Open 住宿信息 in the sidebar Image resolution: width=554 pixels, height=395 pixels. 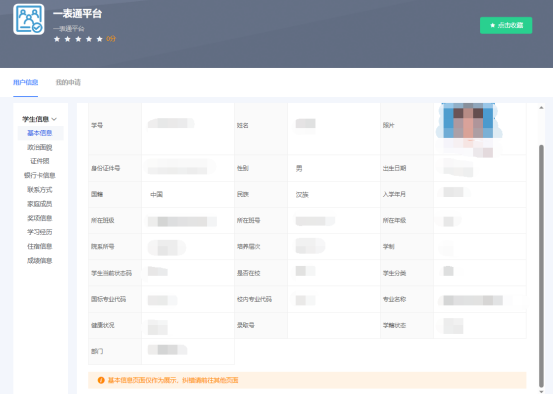click(40, 246)
